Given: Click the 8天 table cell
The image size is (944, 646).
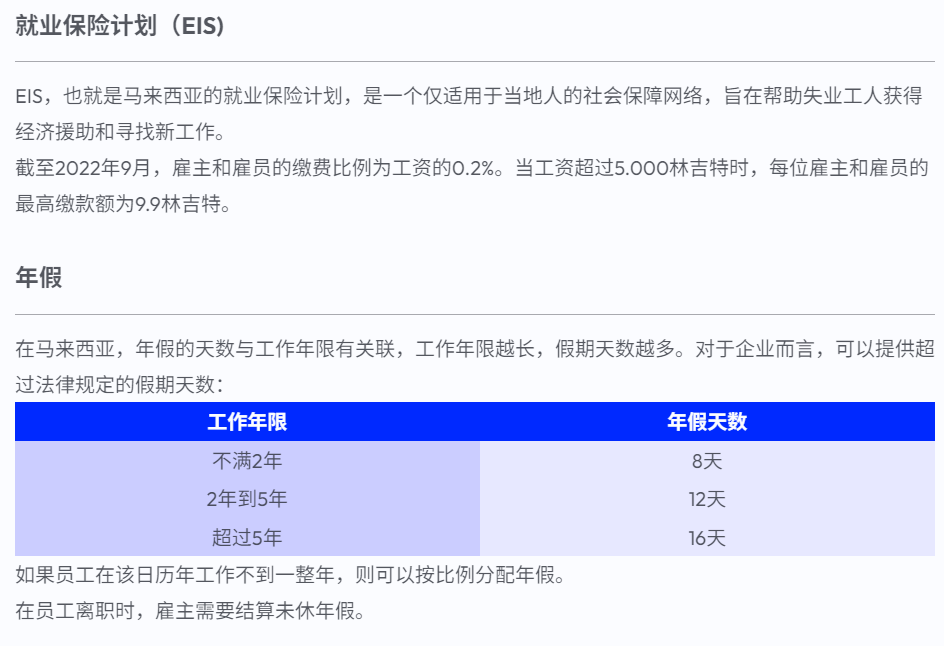Looking at the screenshot, I should (707, 461).
